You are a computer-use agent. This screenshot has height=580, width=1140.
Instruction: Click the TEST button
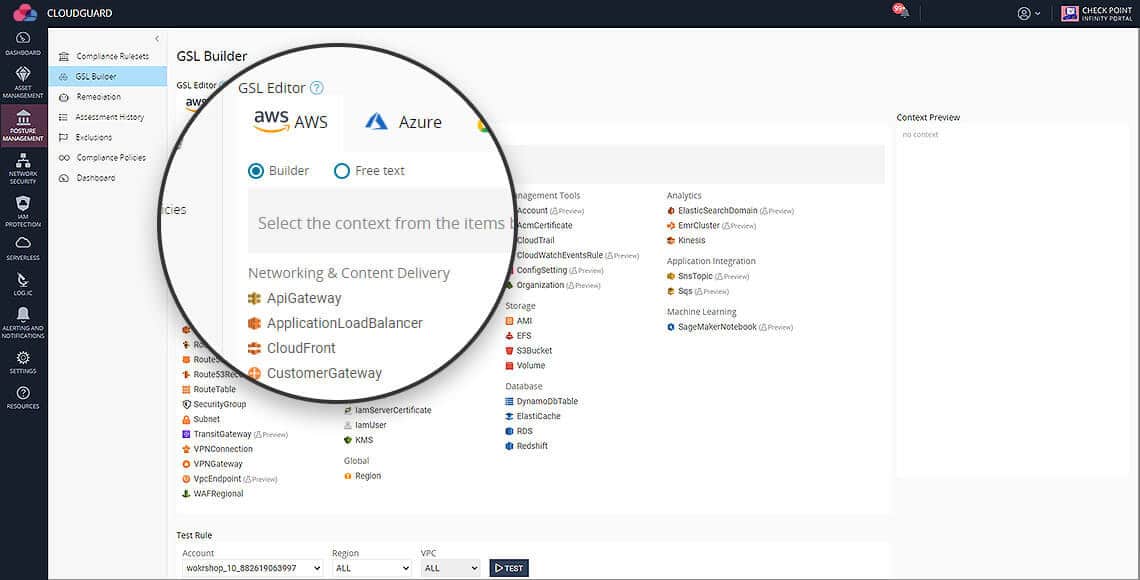[x=509, y=568]
